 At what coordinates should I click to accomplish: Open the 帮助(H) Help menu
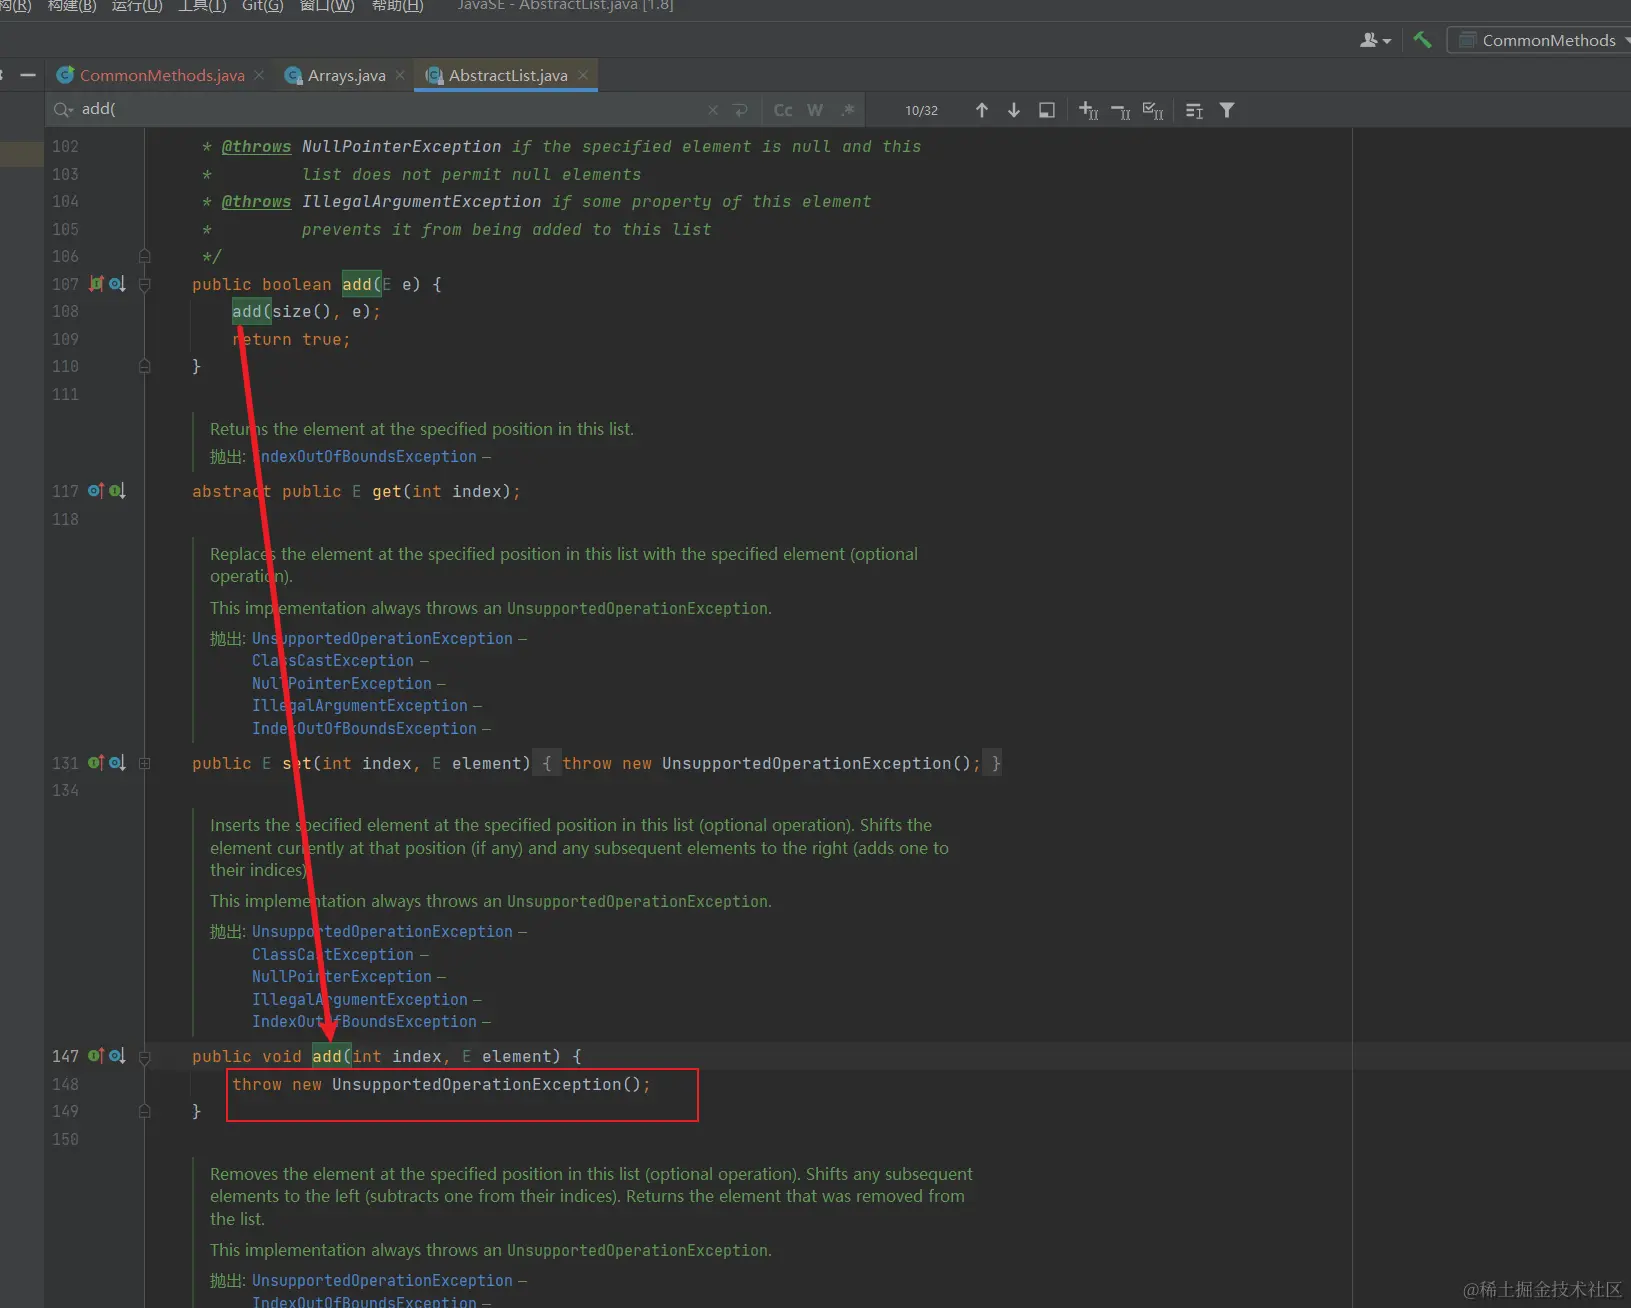point(397,6)
